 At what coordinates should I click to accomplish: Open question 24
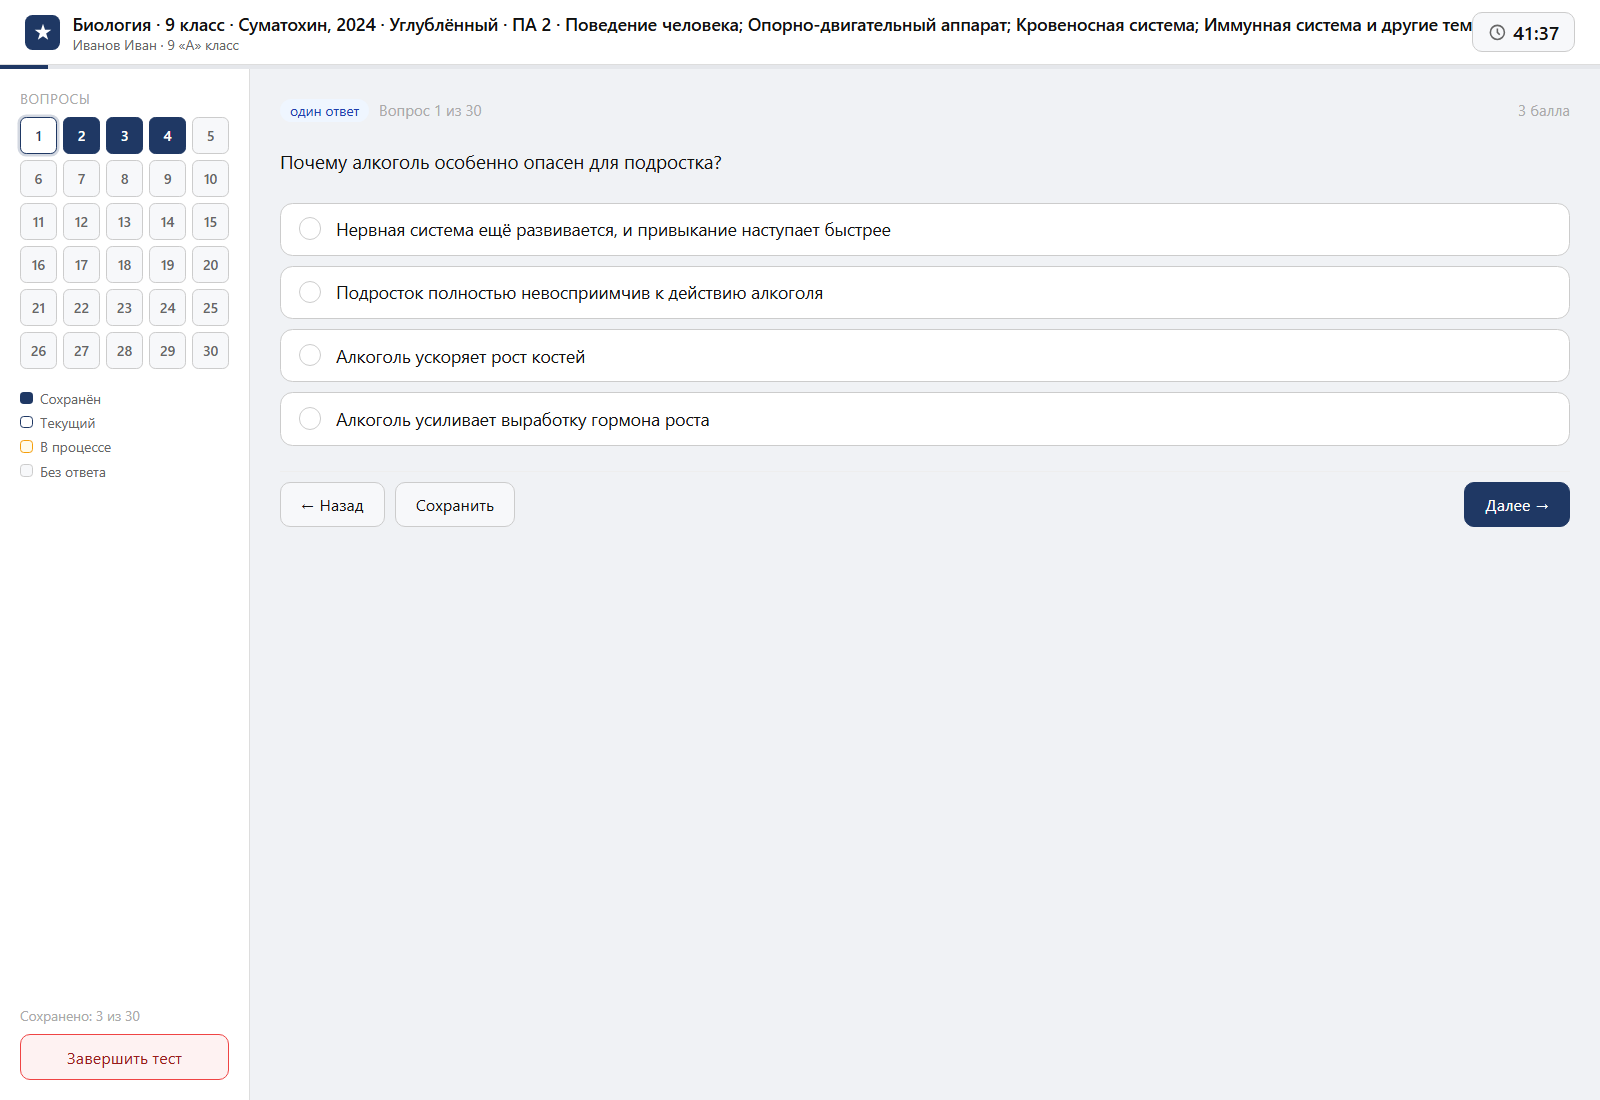pyautogui.click(x=167, y=308)
